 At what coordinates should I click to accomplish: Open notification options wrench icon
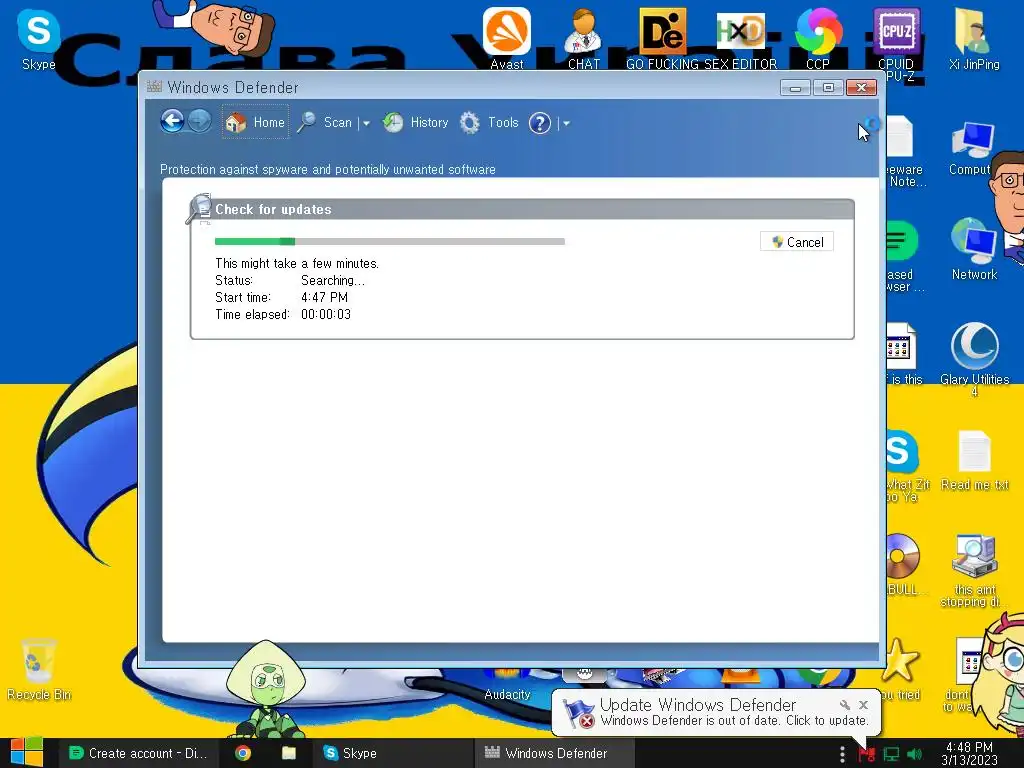point(844,705)
